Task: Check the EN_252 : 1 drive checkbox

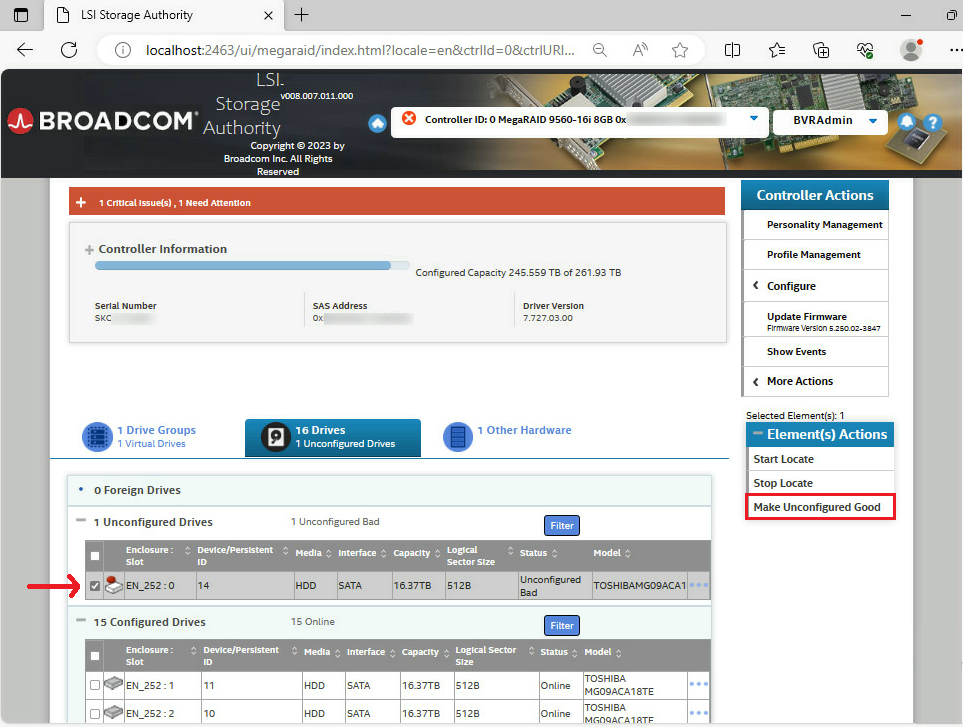Action: 95,685
